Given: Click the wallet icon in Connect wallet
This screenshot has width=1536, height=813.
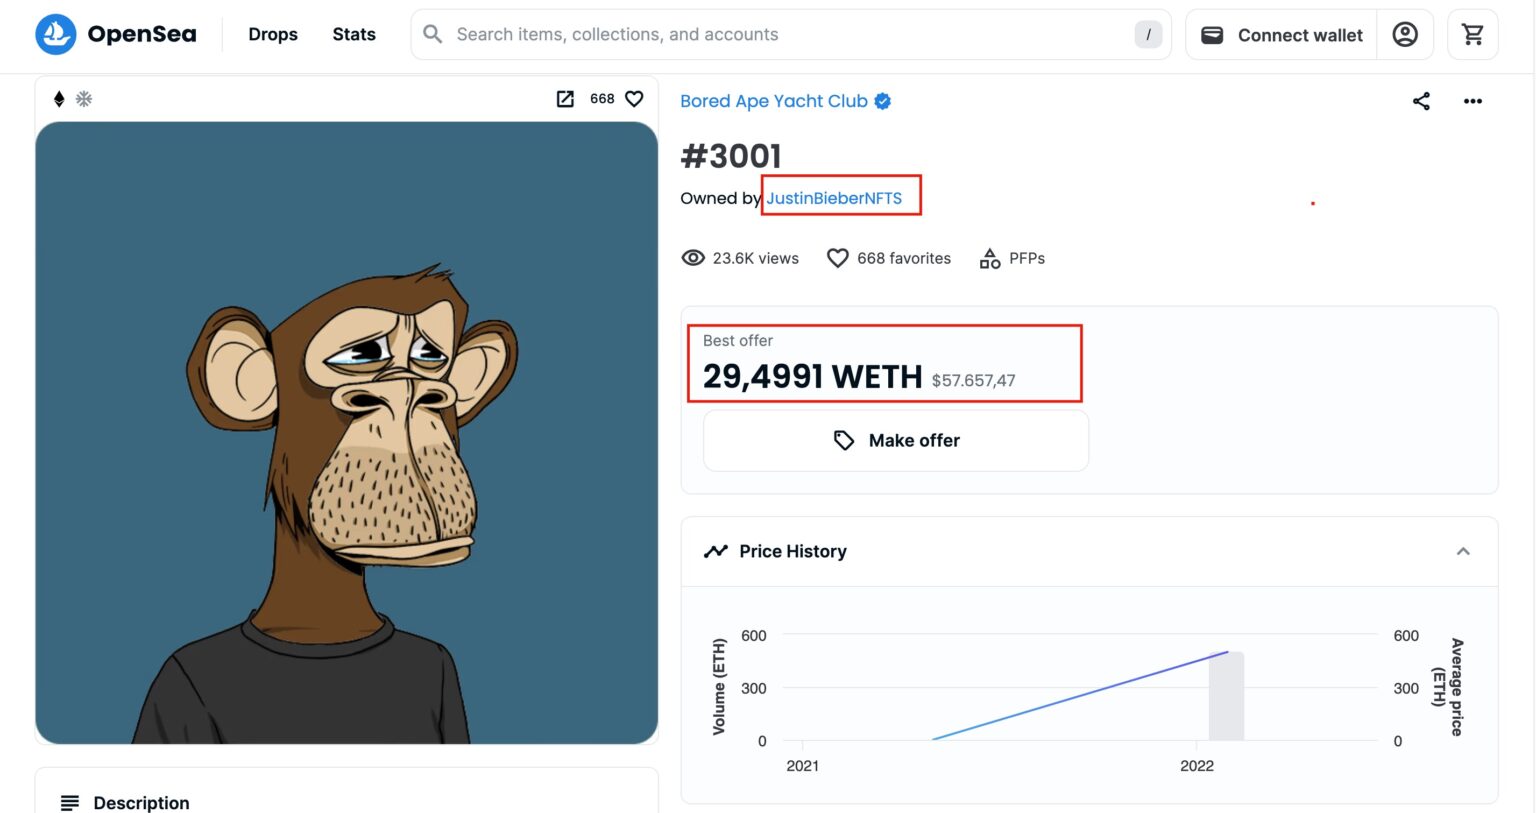Looking at the screenshot, I should [1212, 35].
